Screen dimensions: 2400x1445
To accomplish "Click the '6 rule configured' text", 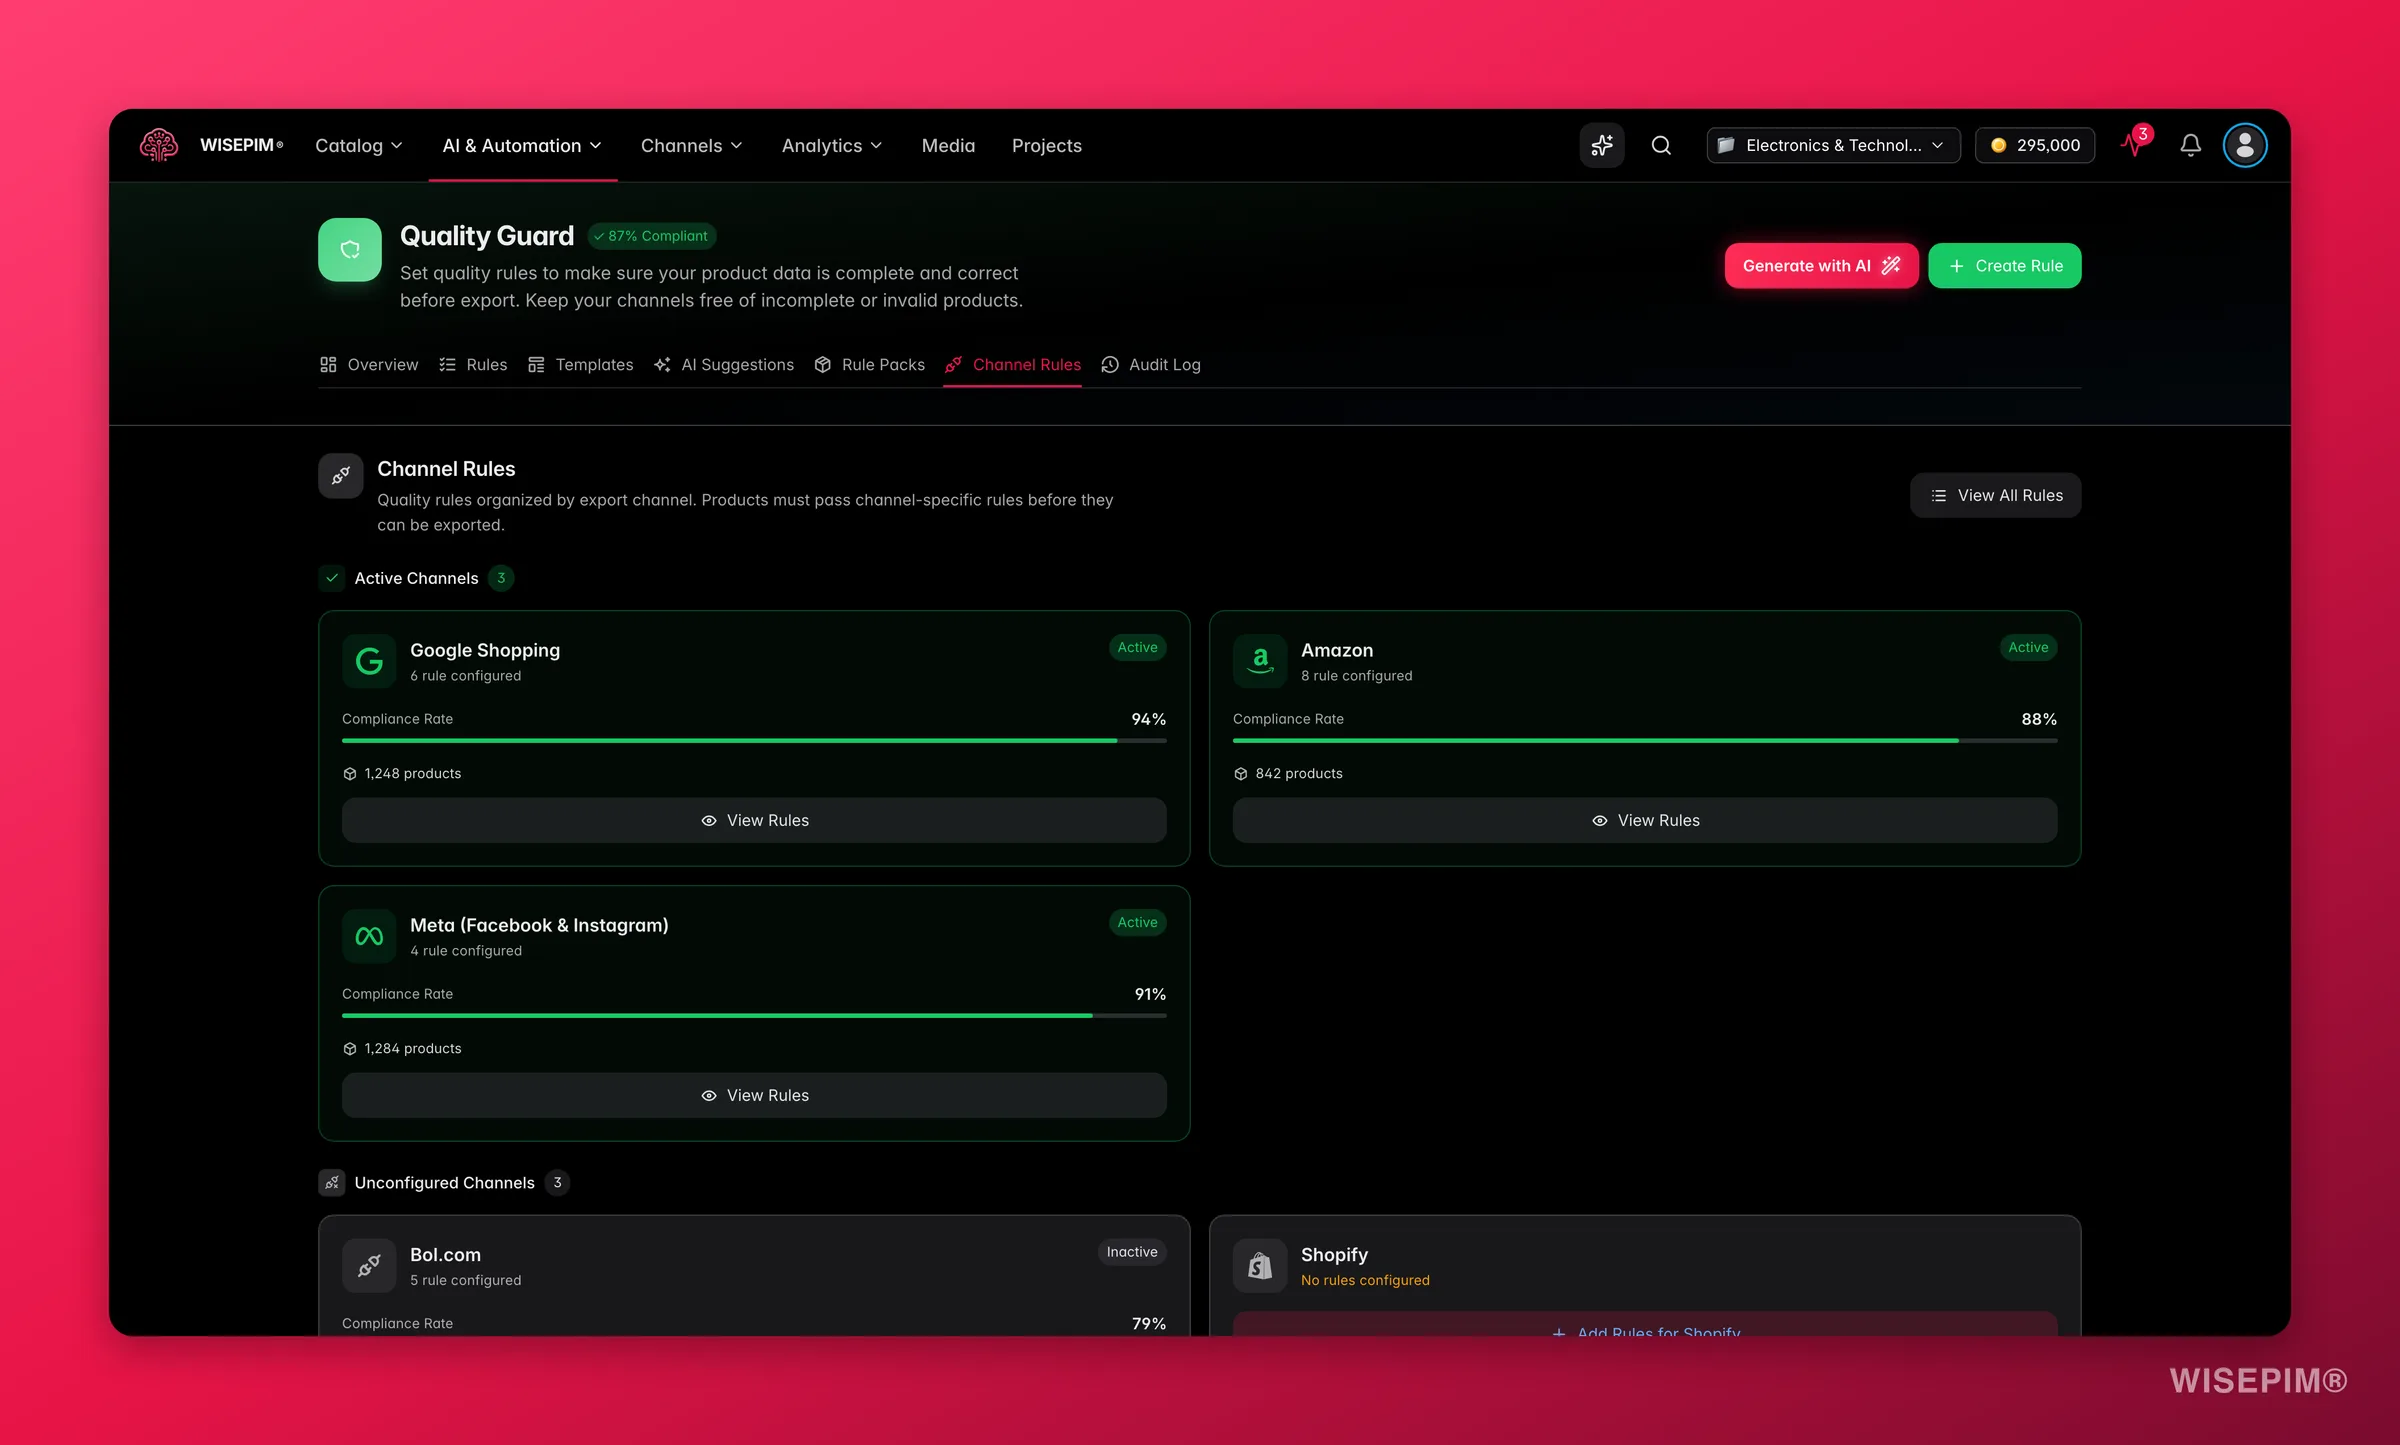I will point(465,676).
